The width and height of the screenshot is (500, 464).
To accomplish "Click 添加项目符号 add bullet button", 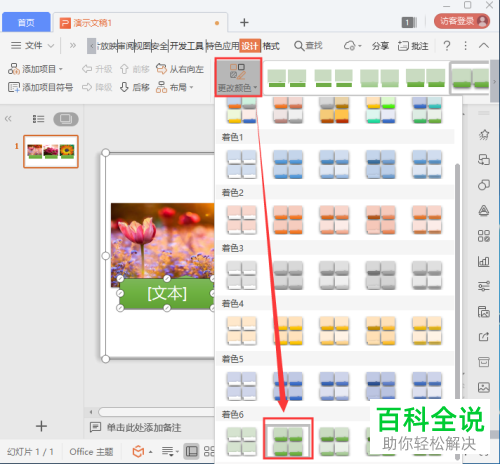I will [40, 87].
